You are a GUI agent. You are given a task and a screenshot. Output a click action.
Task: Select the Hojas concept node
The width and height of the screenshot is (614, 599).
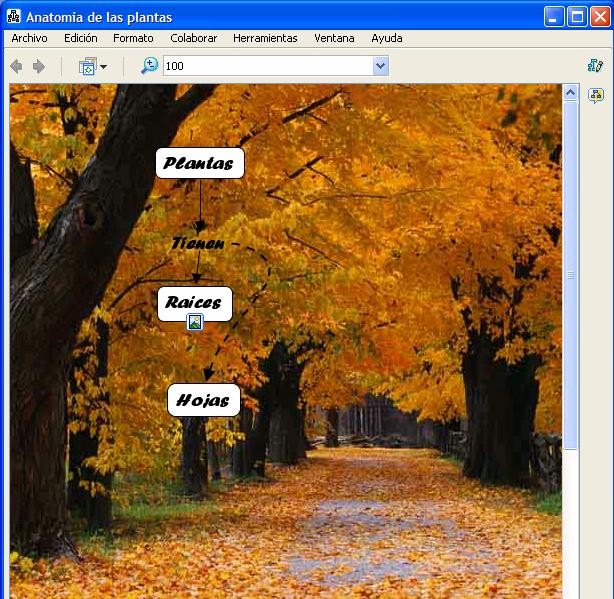[x=204, y=400]
